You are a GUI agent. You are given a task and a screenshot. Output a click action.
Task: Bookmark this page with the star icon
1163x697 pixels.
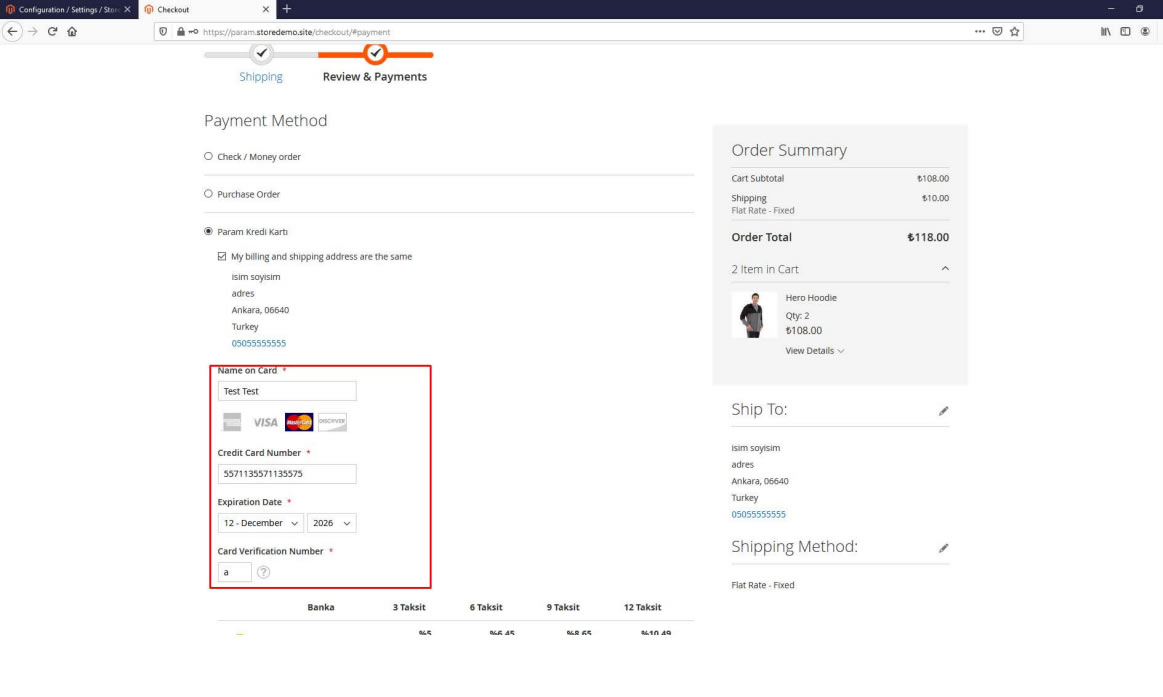(x=1015, y=32)
